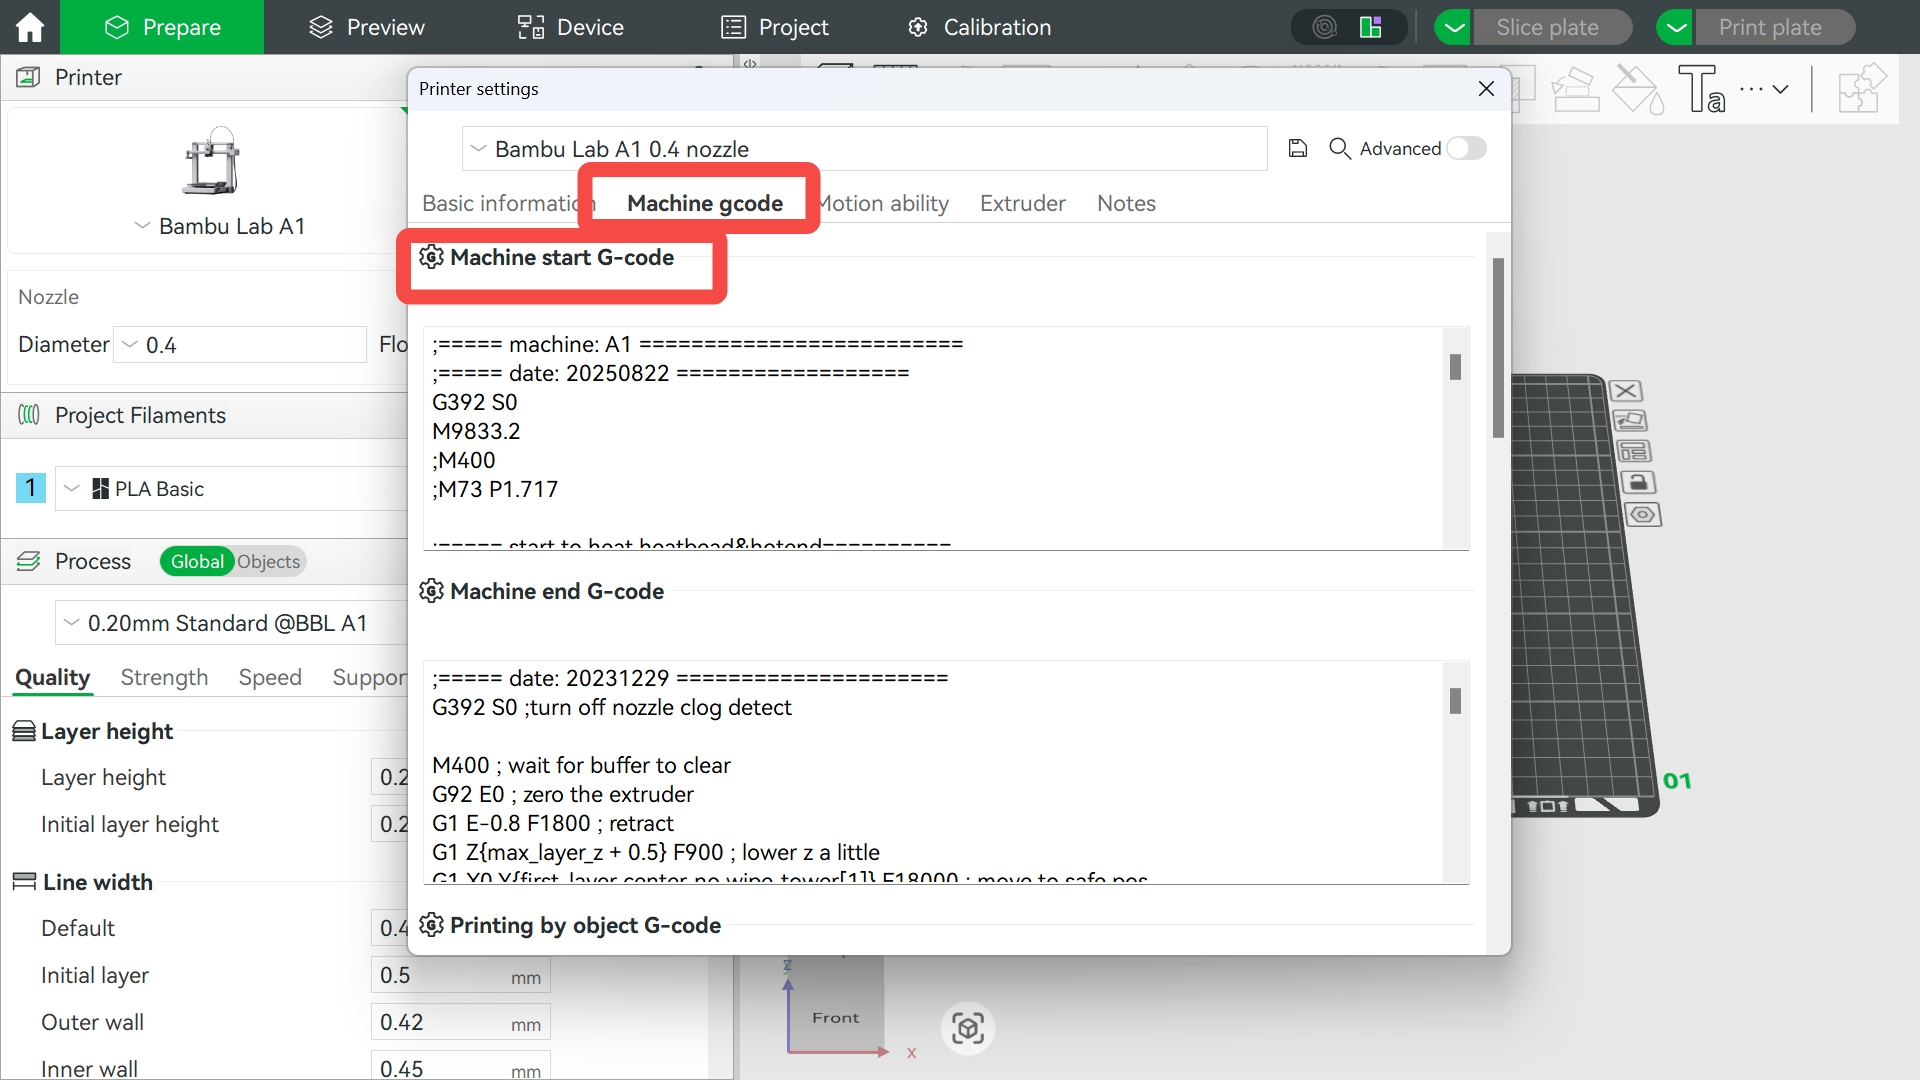Click the Front face of the view cube
The height and width of the screenshot is (1080, 1920).
coord(835,1017)
